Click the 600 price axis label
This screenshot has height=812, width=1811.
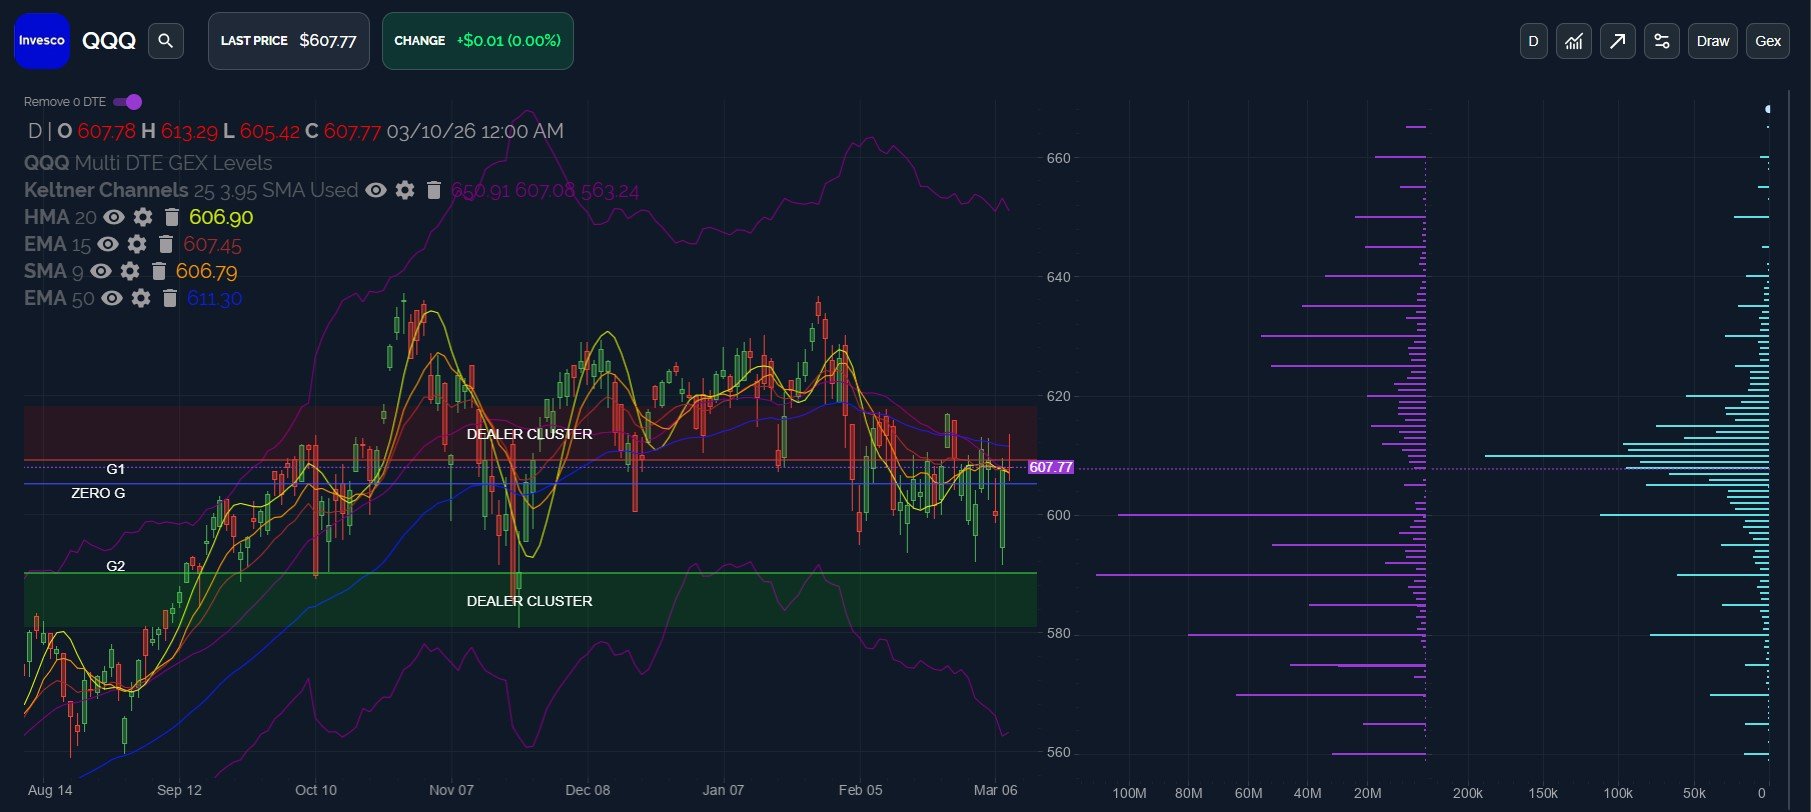click(x=1059, y=515)
